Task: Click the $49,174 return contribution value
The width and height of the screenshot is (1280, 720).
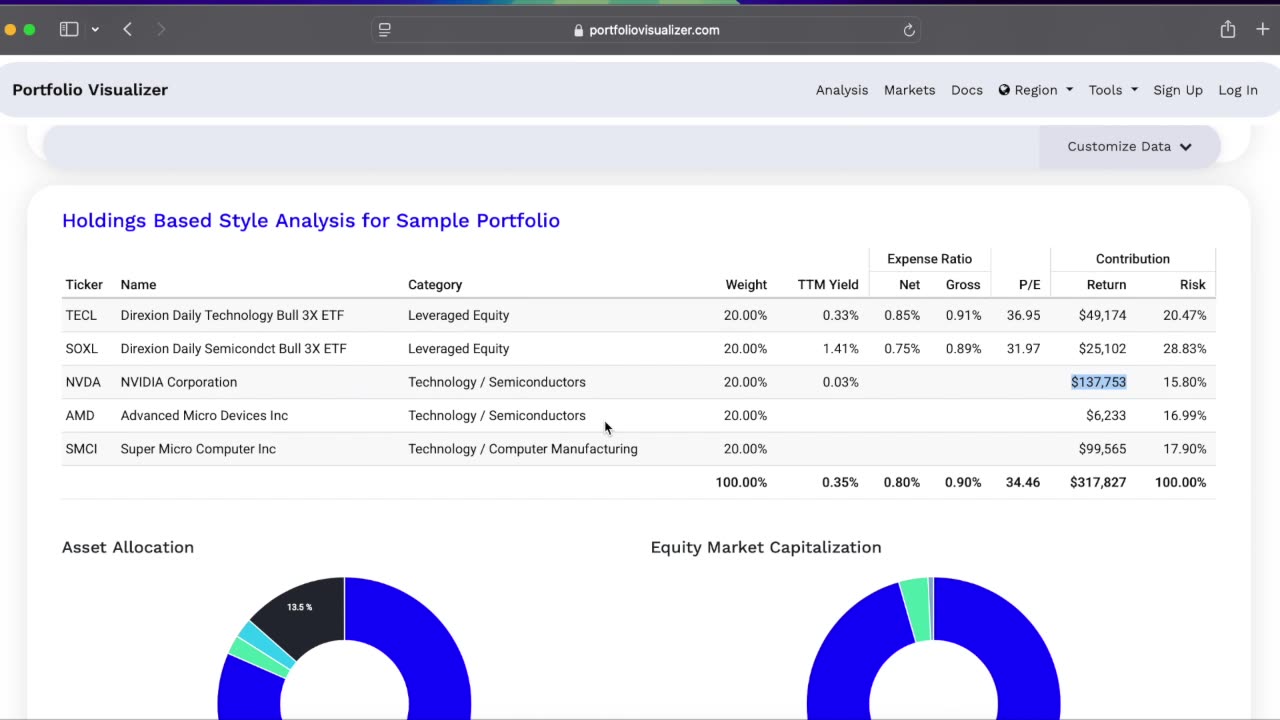Action: click(1102, 315)
